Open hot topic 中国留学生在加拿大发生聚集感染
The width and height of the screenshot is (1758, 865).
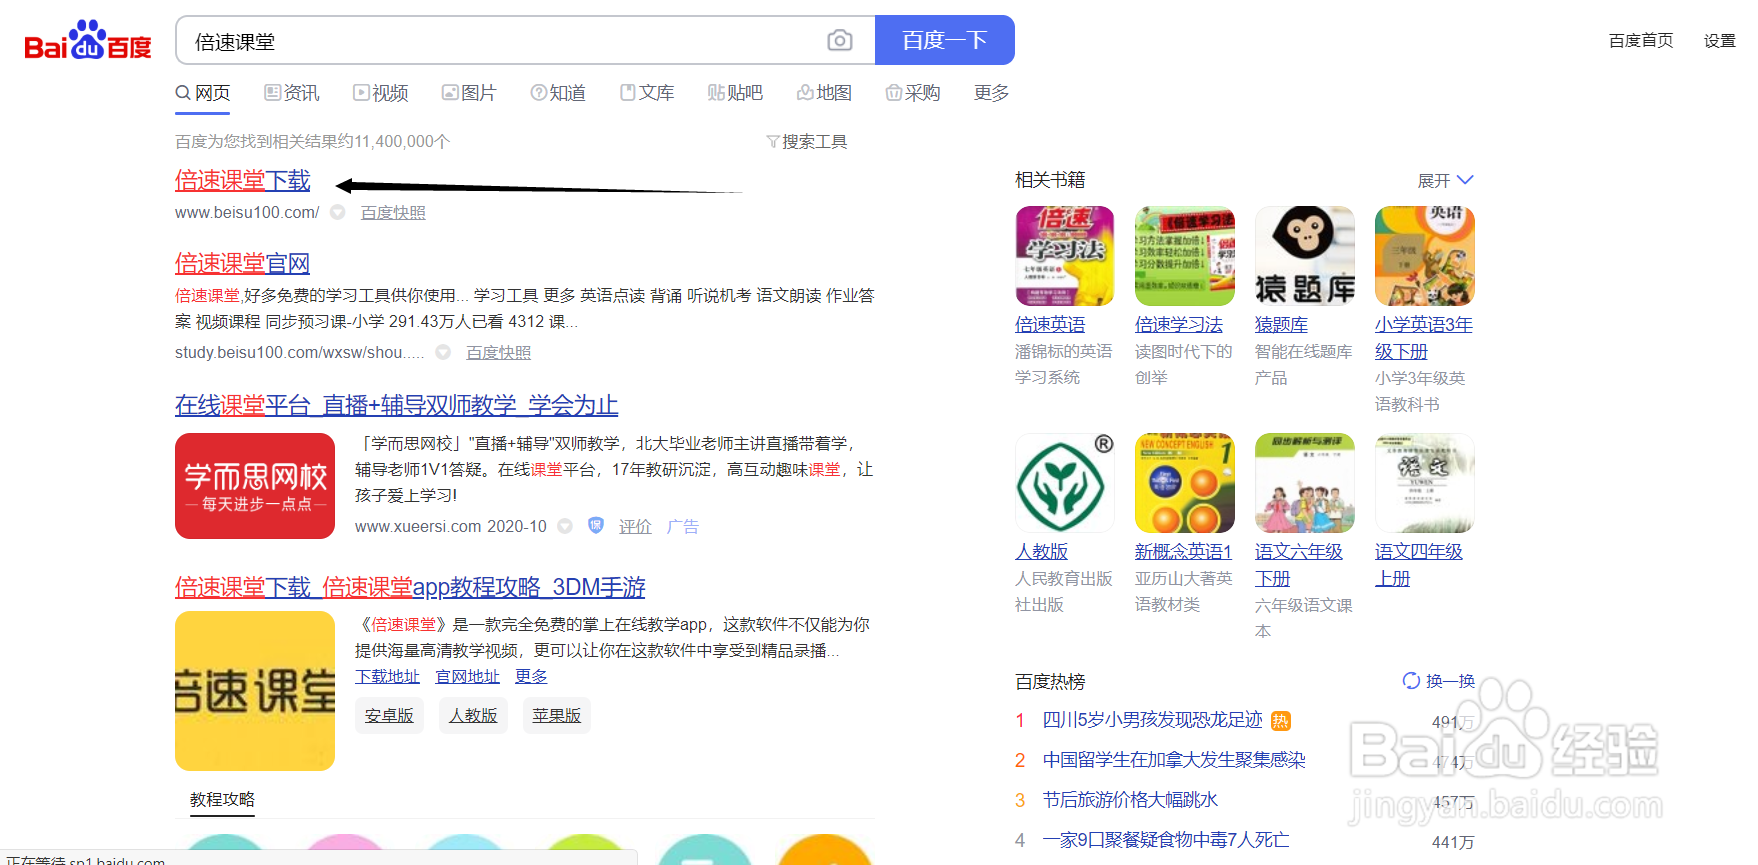(x=1174, y=760)
